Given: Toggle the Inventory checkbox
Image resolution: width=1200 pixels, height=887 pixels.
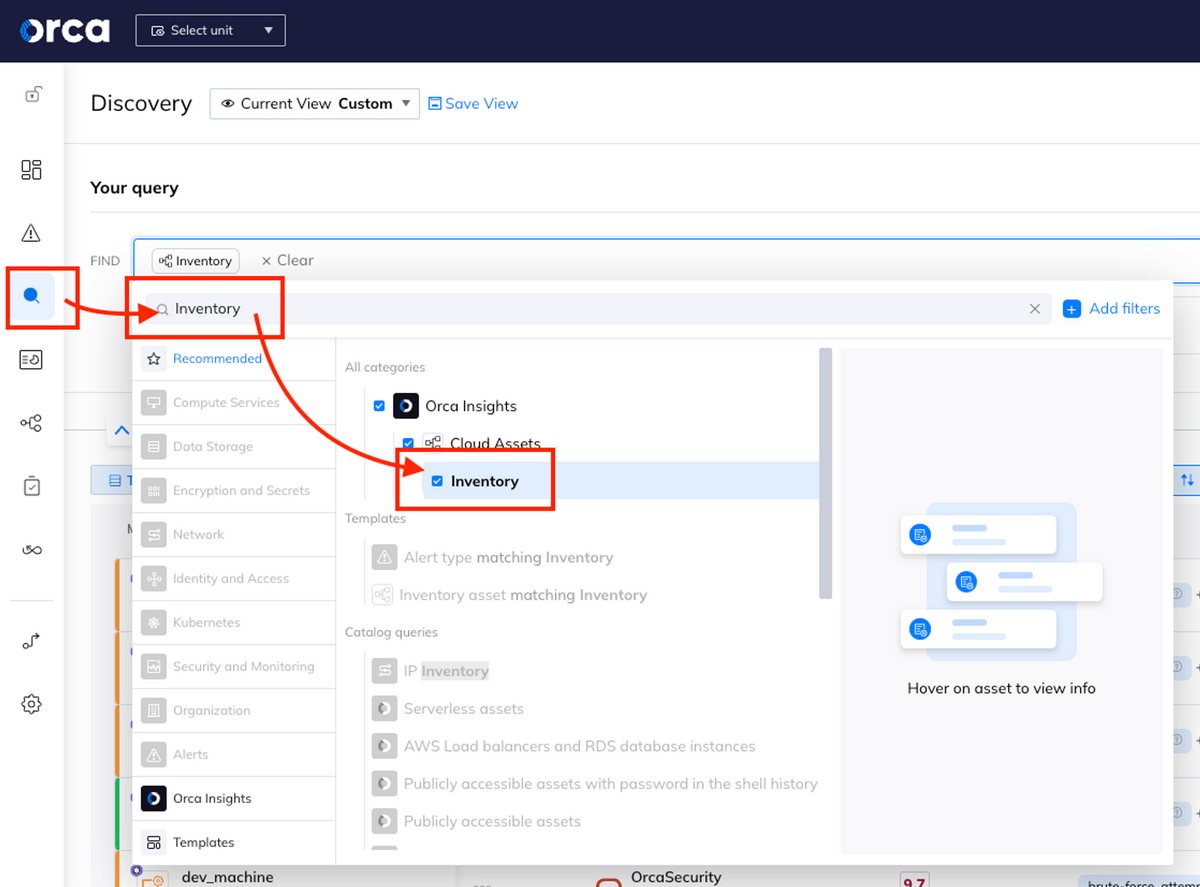Looking at the screenshot, I should coord(437,481).
